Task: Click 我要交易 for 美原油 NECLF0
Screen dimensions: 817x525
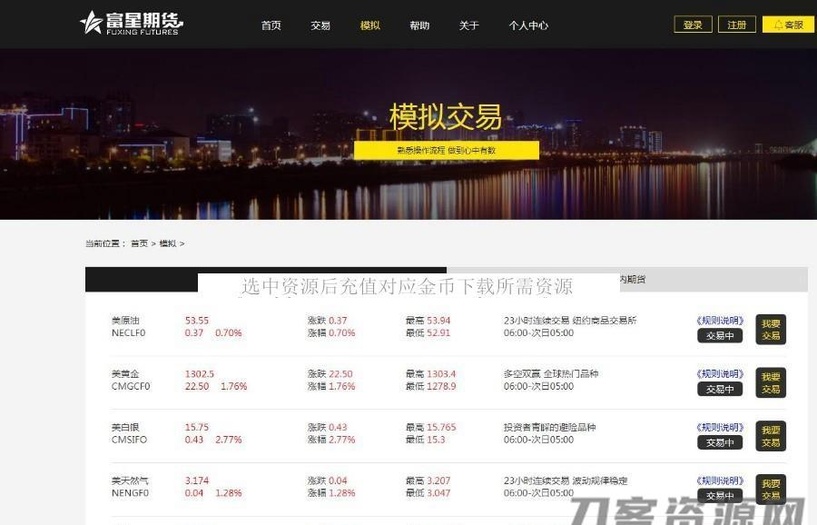Action: click(770, 329)
